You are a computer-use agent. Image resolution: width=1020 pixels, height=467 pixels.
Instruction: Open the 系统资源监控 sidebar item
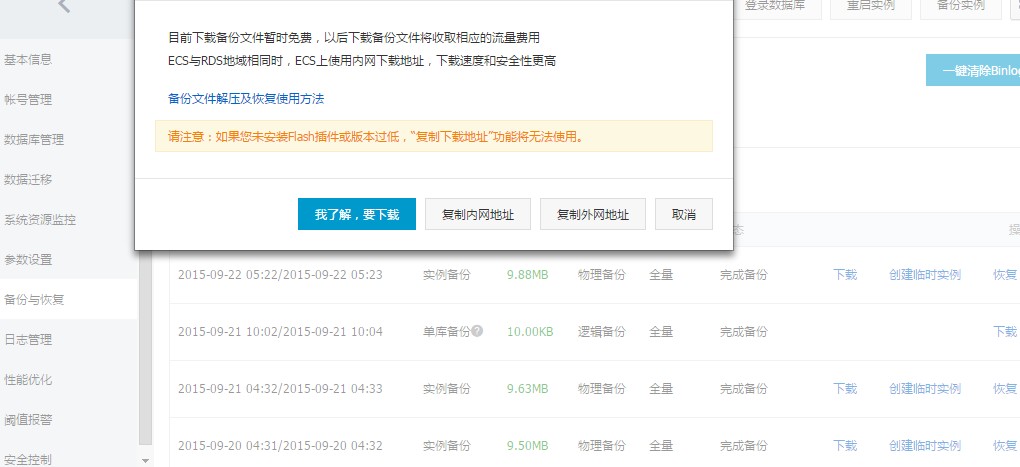coord(40,219)
